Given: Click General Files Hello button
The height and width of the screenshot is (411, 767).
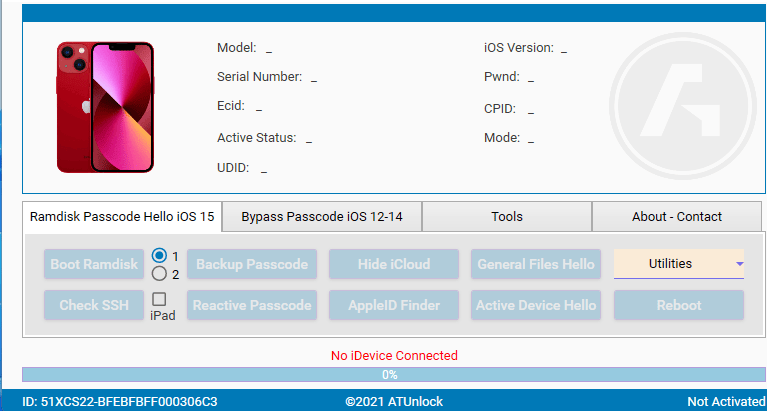Looking at the screenshot, I should click(536, 264).
